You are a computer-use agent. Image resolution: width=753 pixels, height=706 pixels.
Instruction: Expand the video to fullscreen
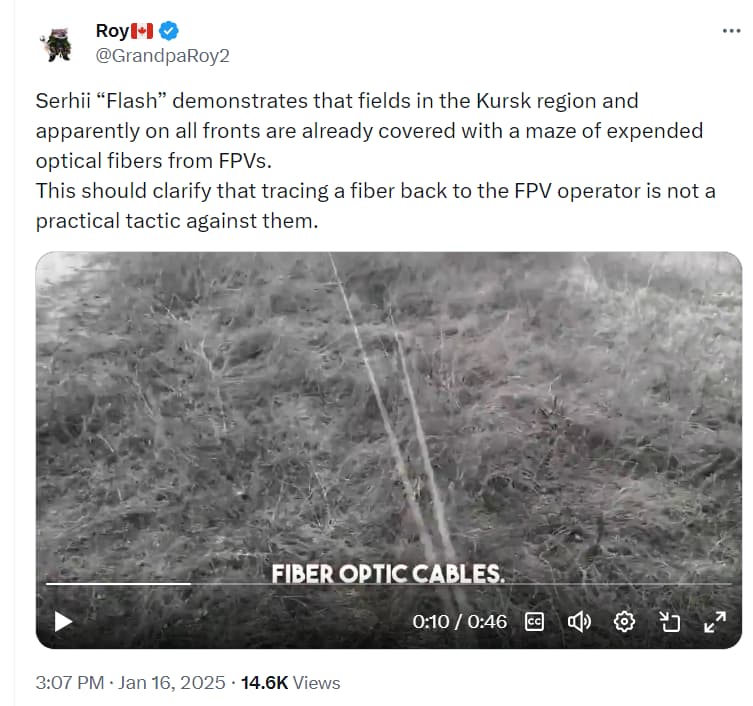click(x=715, y=622)
